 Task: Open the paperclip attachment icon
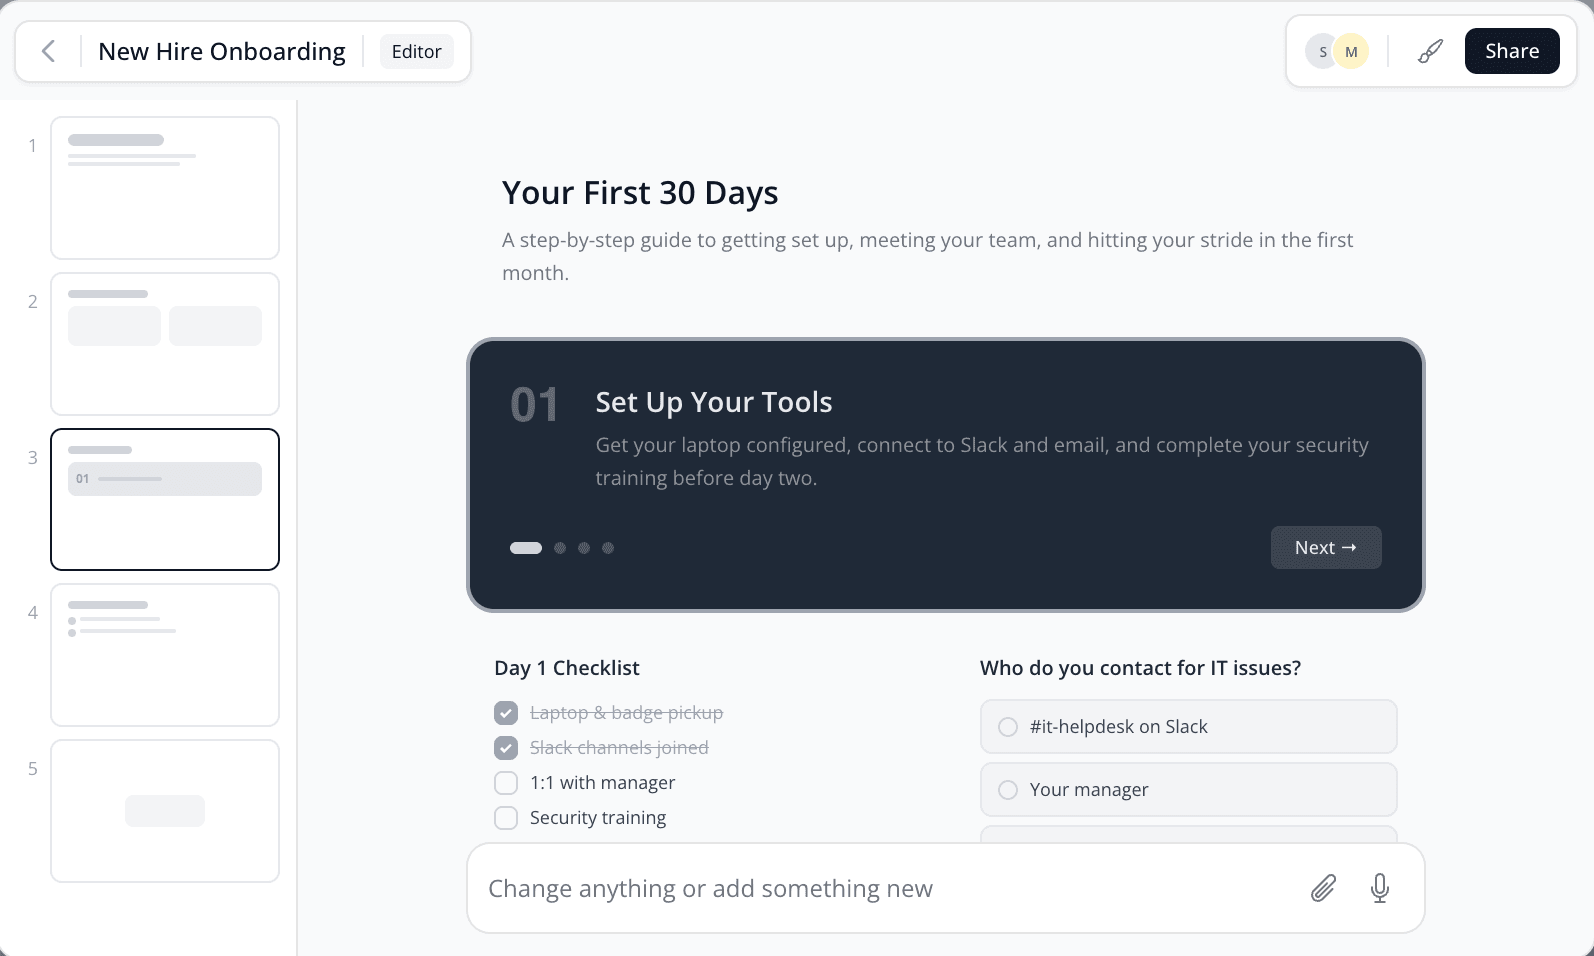pyautogui.click(x=1322, y=888)
